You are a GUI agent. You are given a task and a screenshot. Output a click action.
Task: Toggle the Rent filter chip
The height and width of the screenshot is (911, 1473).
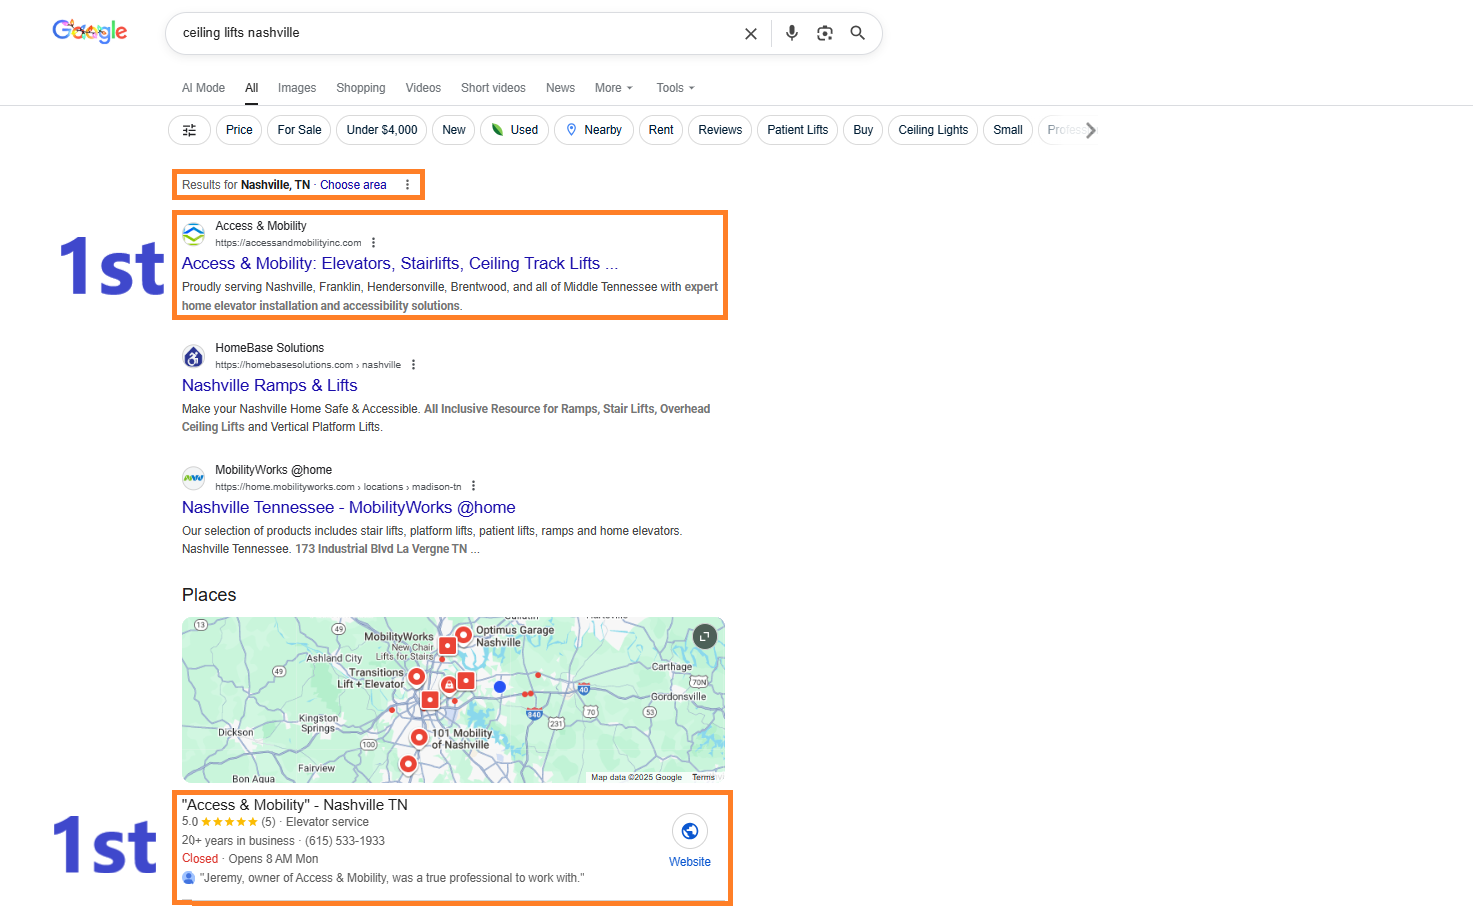pos(661,130)
